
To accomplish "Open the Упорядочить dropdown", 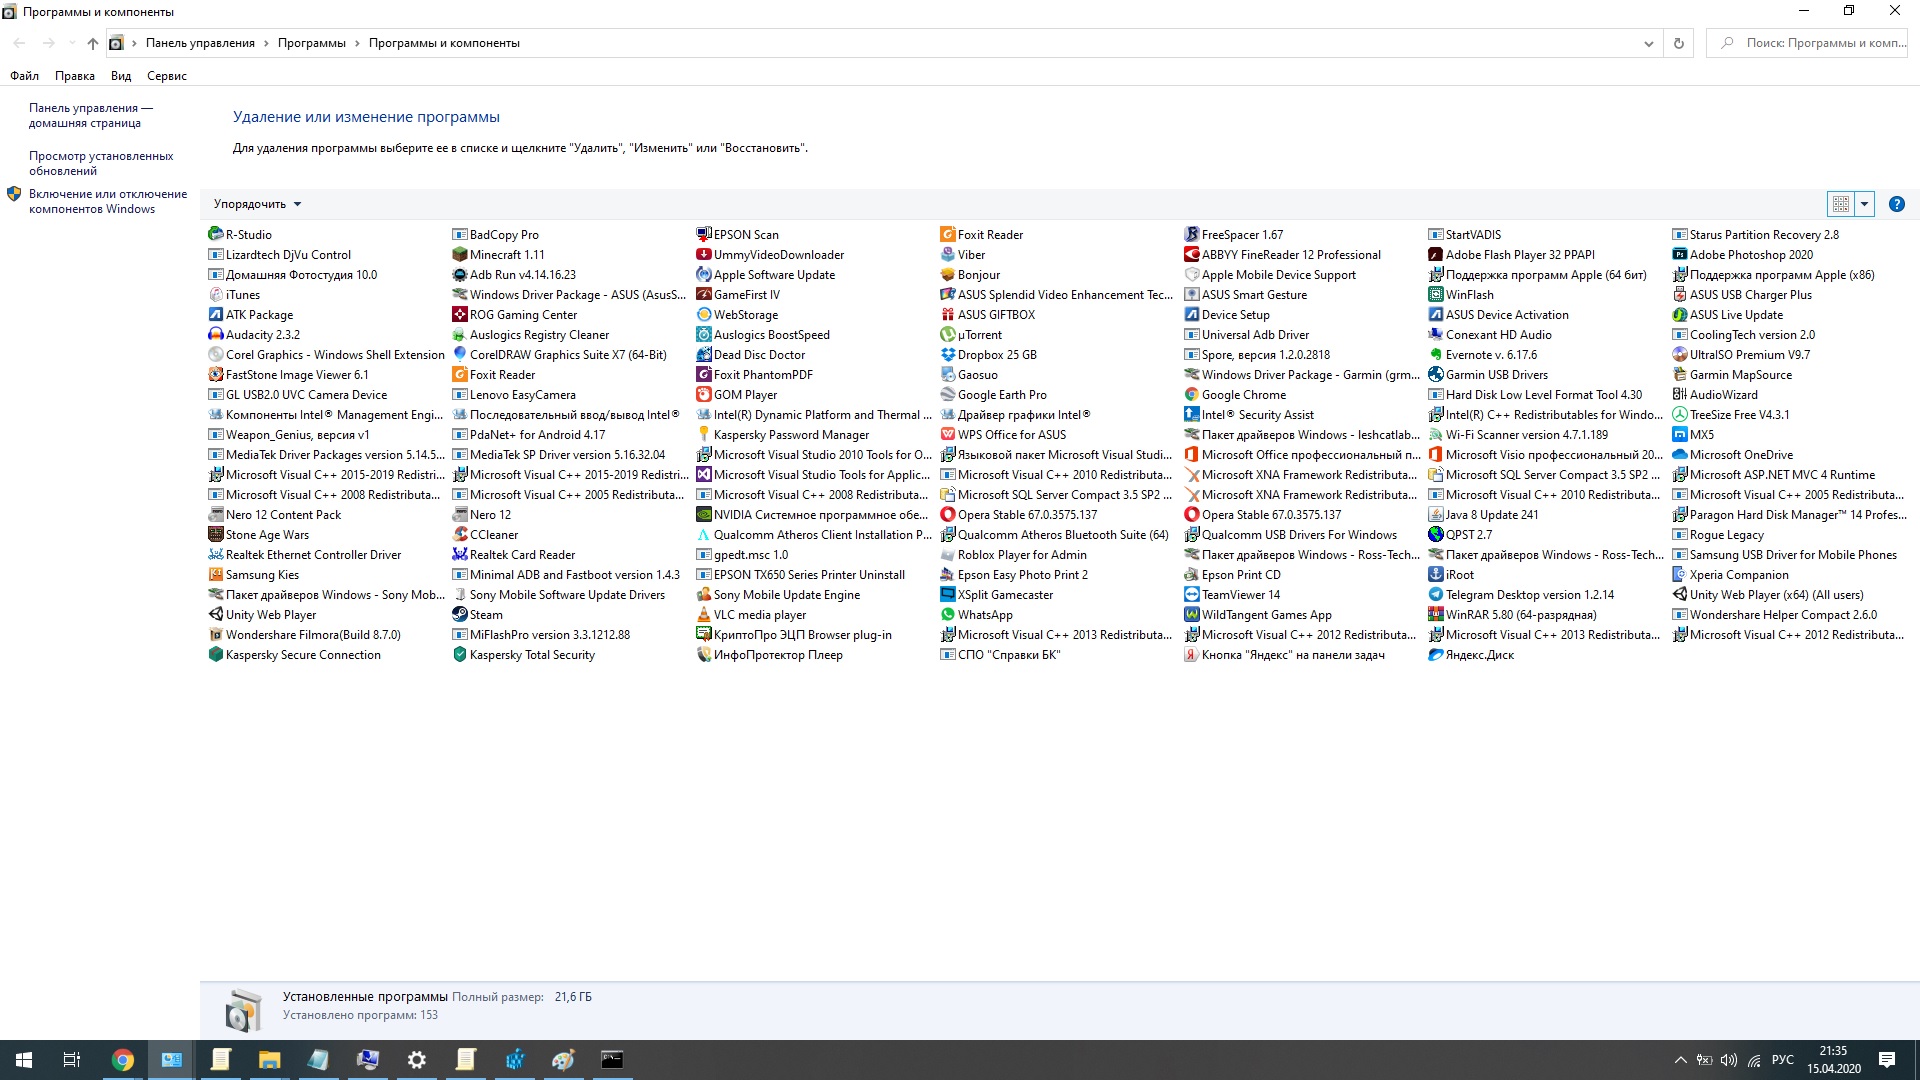I will point(257,204).
